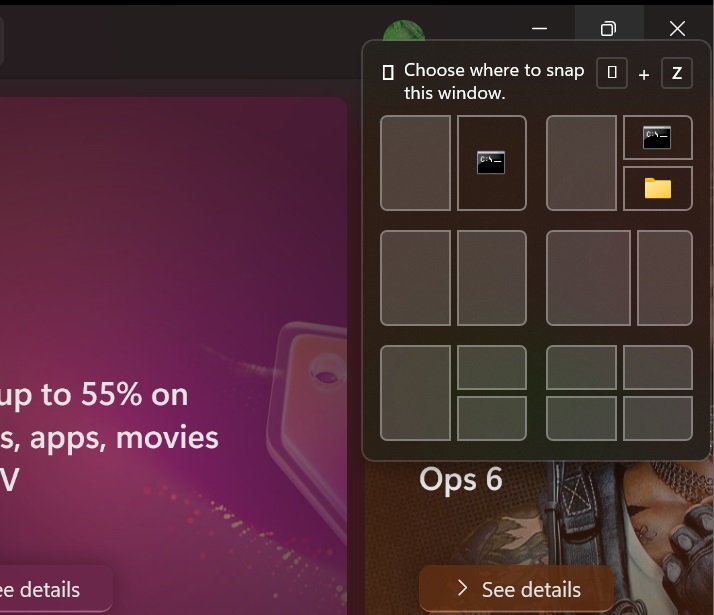Snap window to left zone of three-zone layout

[581, 163]
